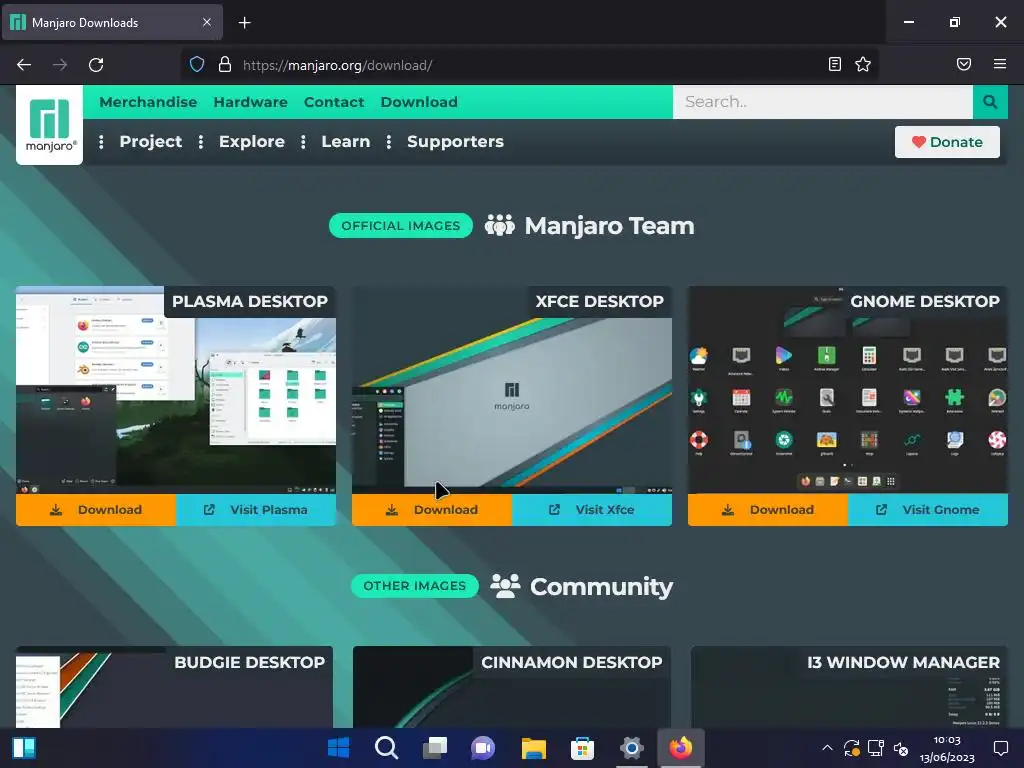This screenshot has height=768, width=1024.
Task: Open Firefox hamburger application menu
Action: (x=999, y=64)
